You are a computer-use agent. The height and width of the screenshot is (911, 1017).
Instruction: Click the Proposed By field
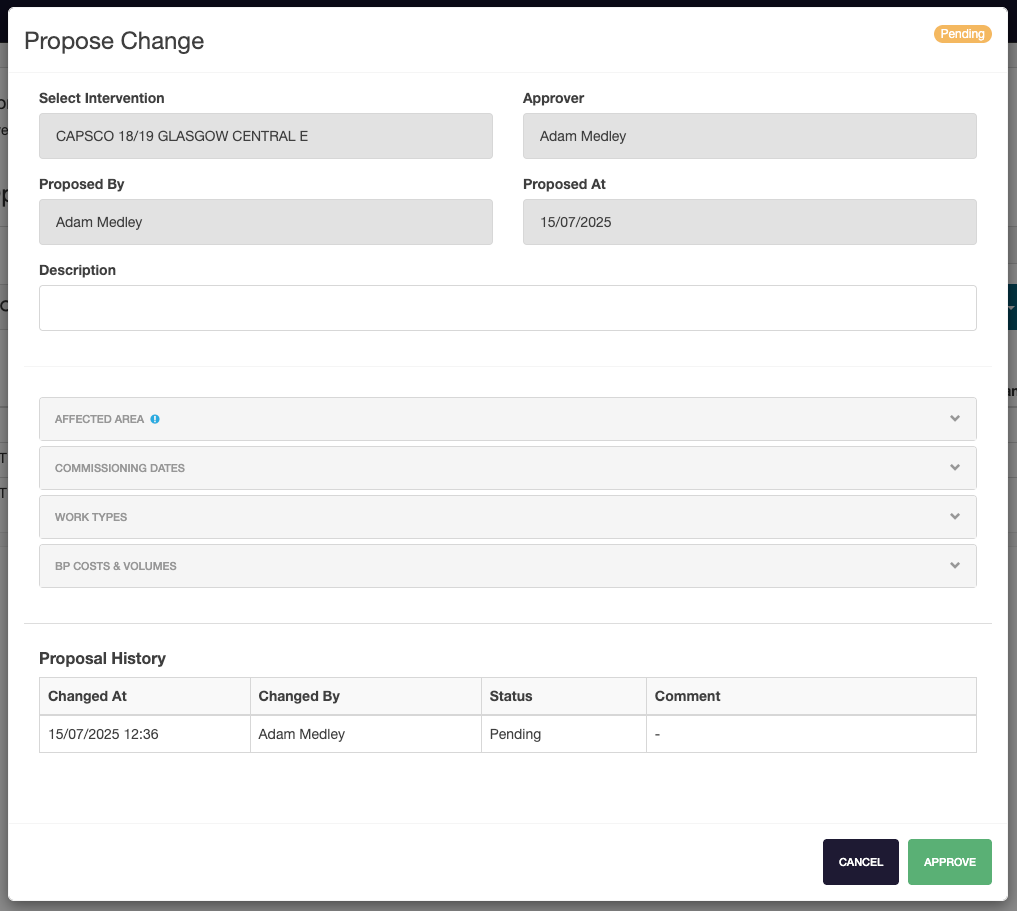[265, 222]
